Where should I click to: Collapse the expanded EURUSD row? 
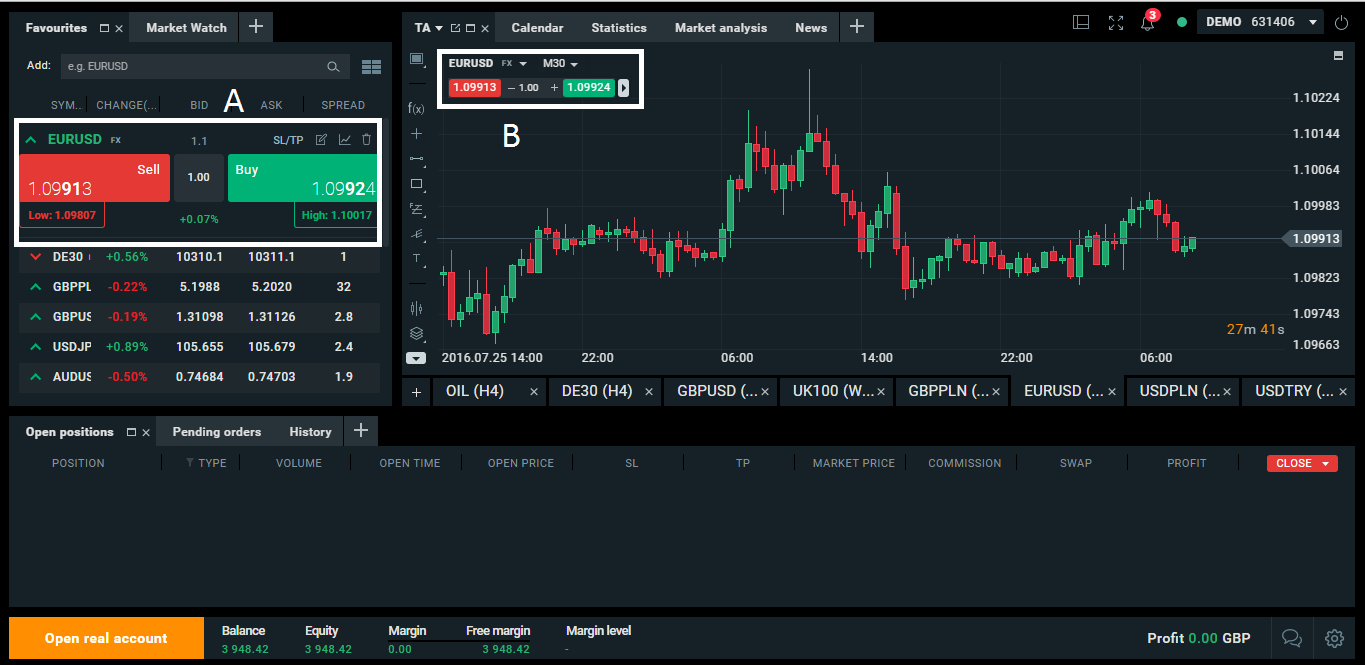[x=31, y=140]
